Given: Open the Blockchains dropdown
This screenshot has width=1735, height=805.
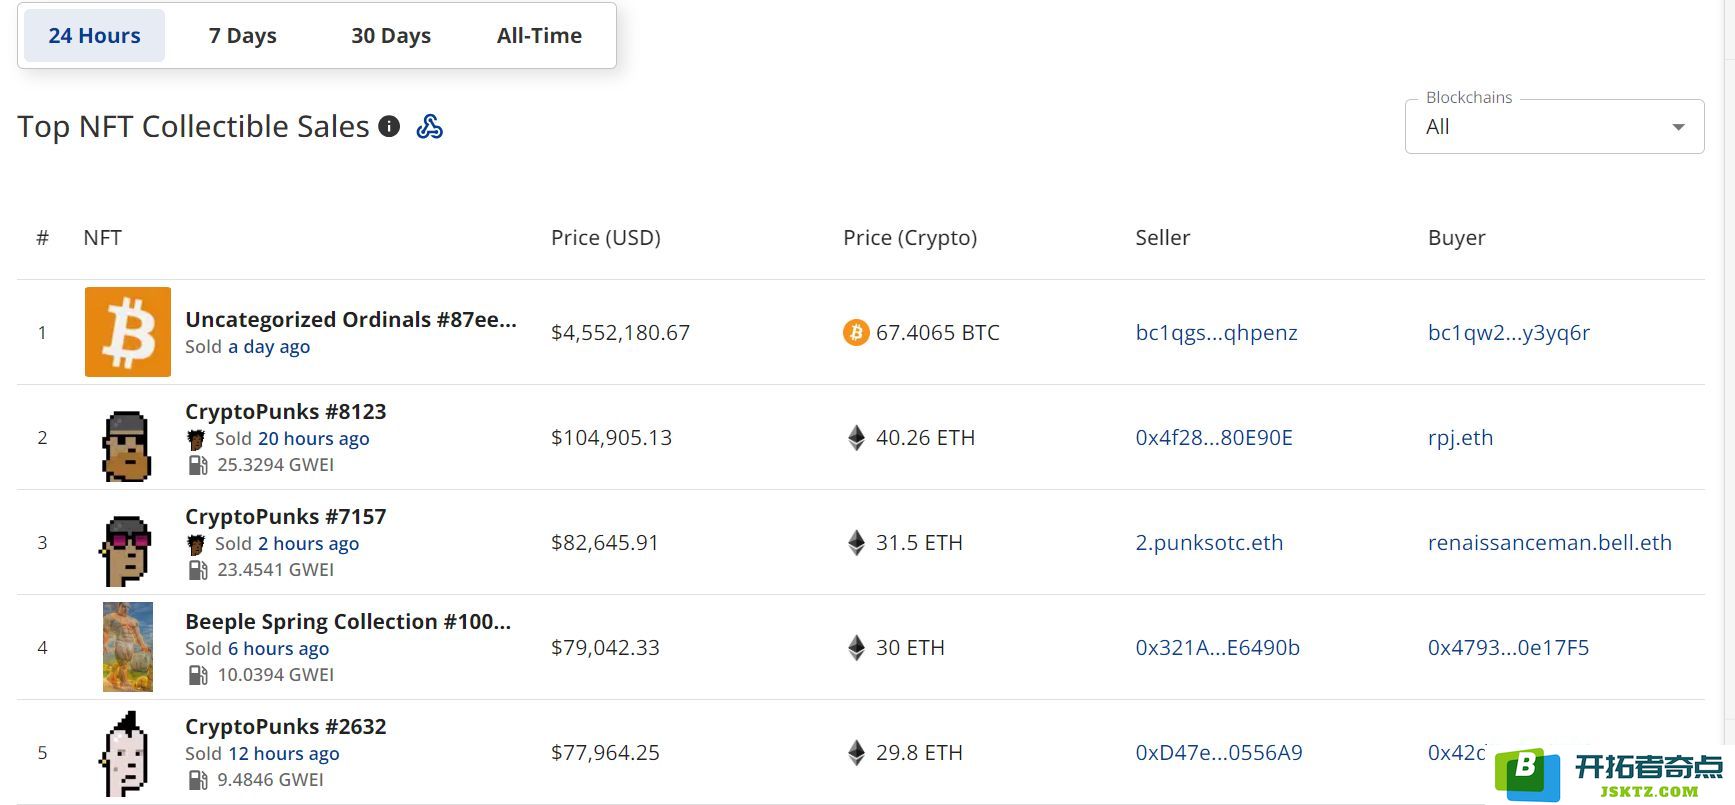Looking at the screenshot, I should [x=1540, y=127].
